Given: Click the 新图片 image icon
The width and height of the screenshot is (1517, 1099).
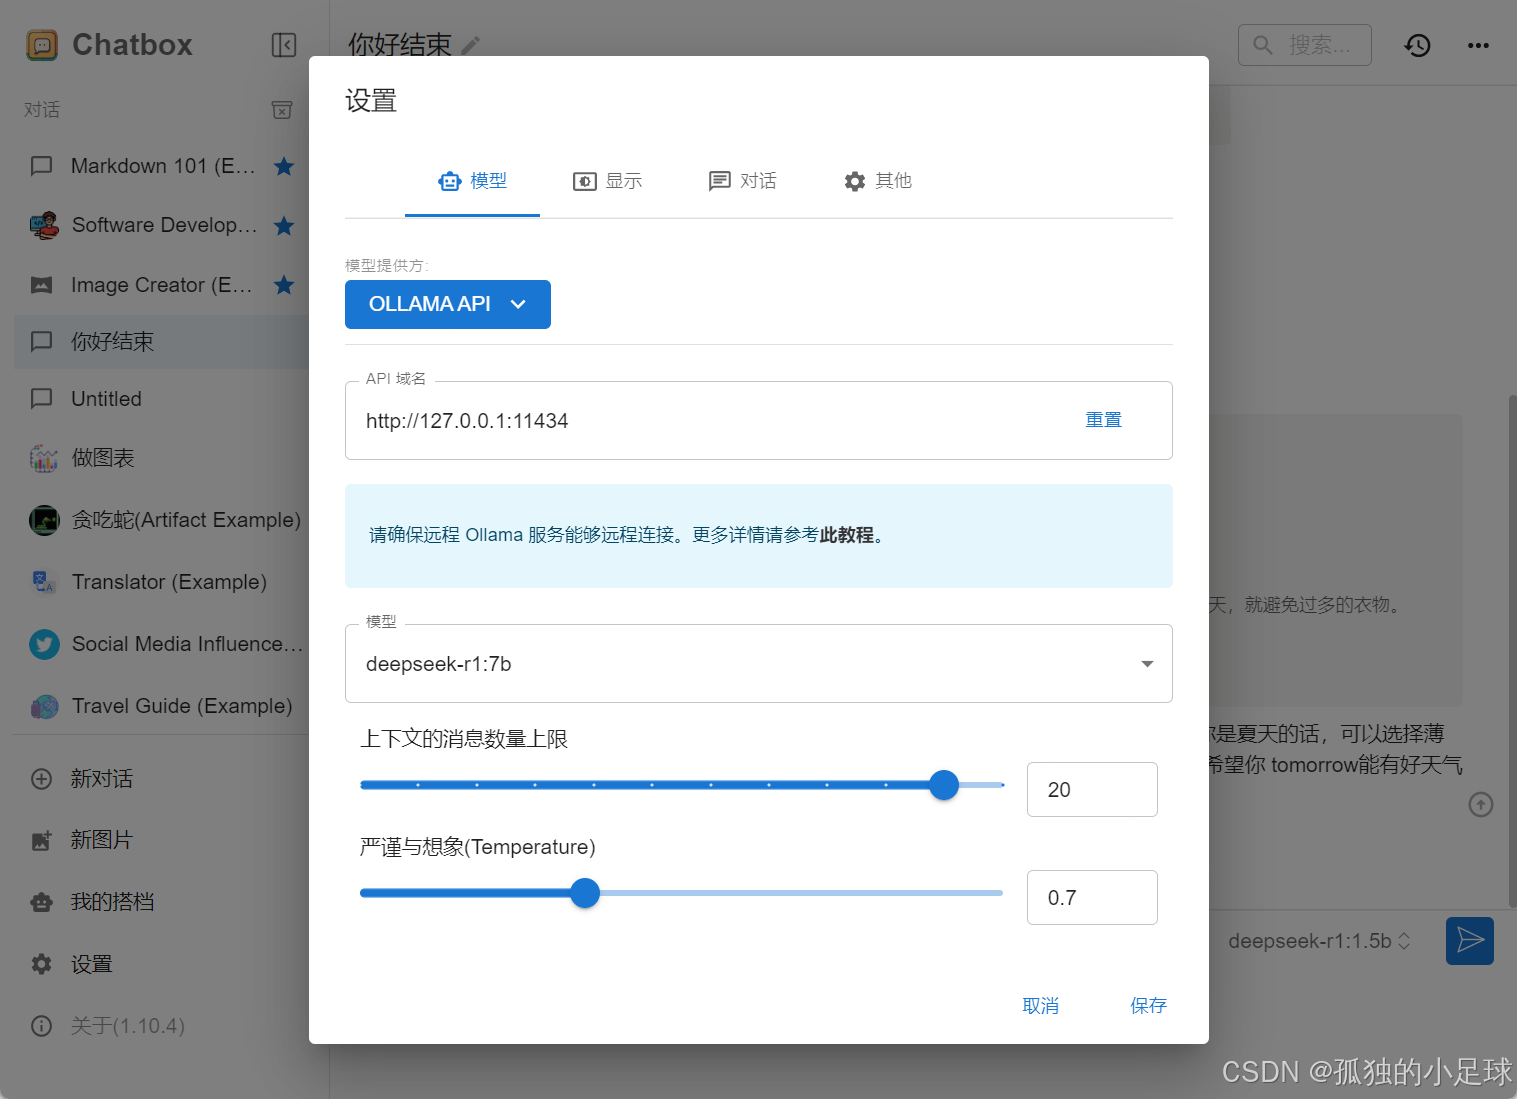Looking at the screenshot, I should point(42,841).
